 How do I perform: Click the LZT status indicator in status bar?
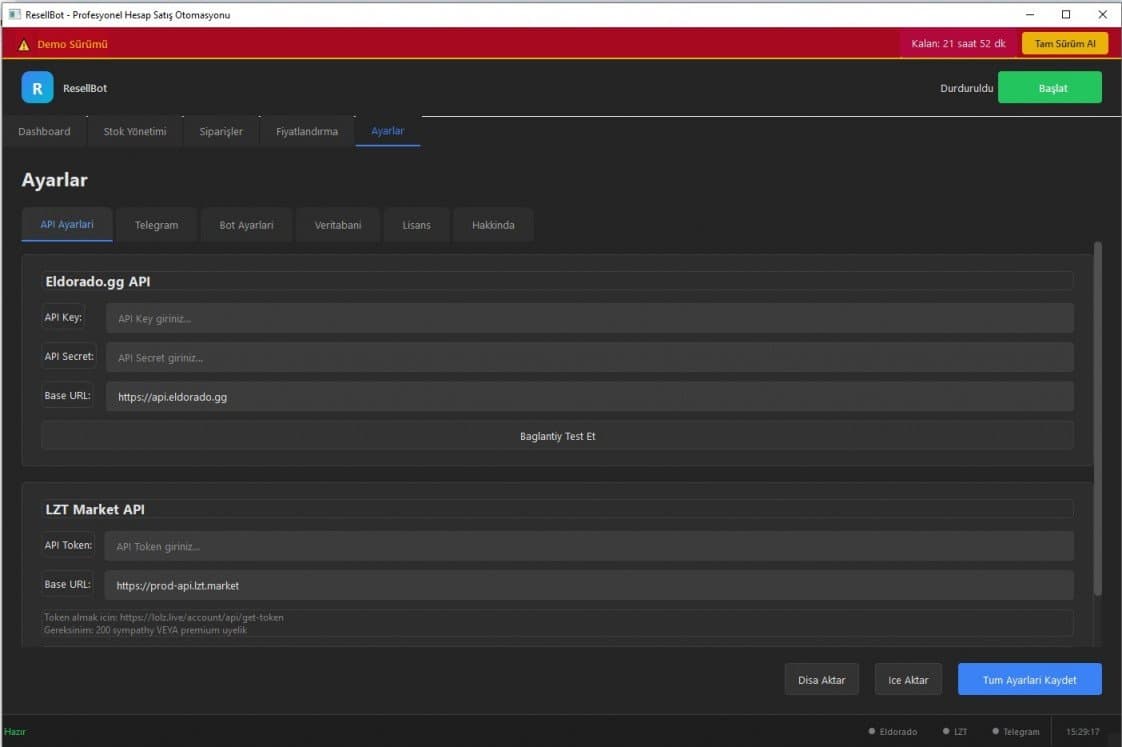click(x=955, y=731)
